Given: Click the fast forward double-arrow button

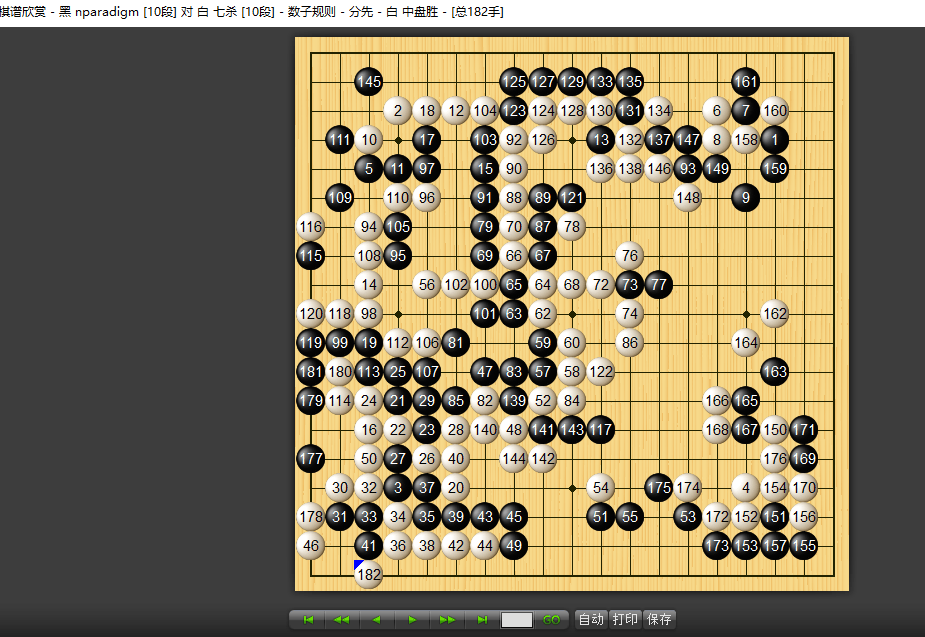Looking at the screenshot, I should pyautogui.click(x=447, y=620).
